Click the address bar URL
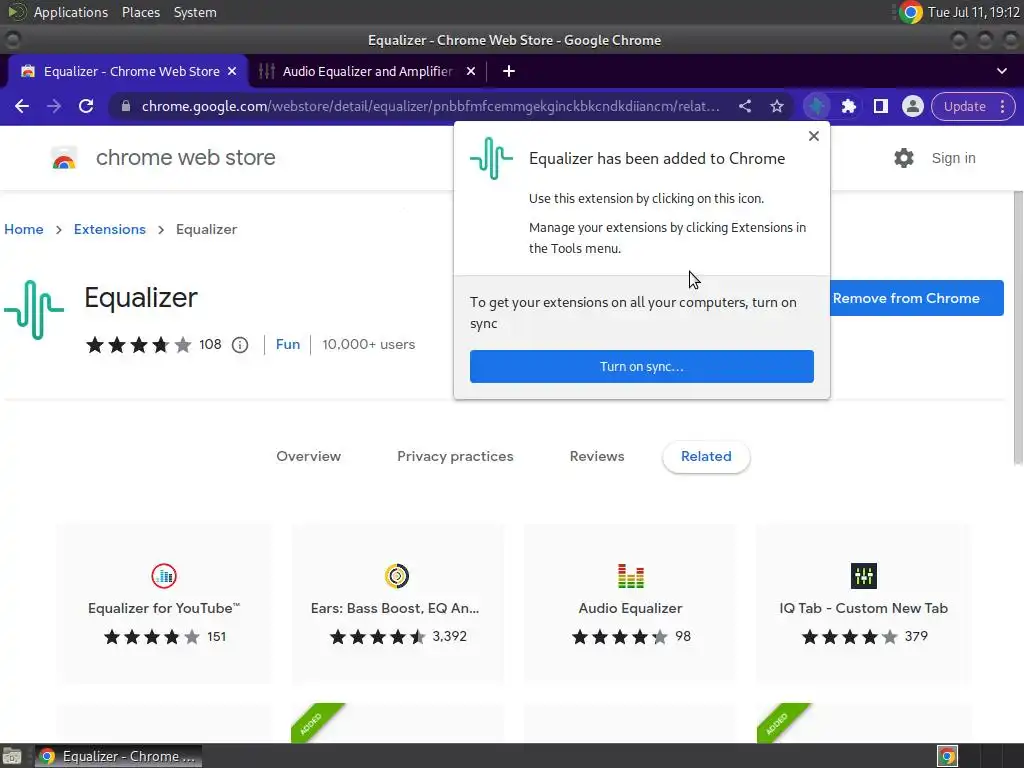The image size is (1024, 768). point(430,106)
